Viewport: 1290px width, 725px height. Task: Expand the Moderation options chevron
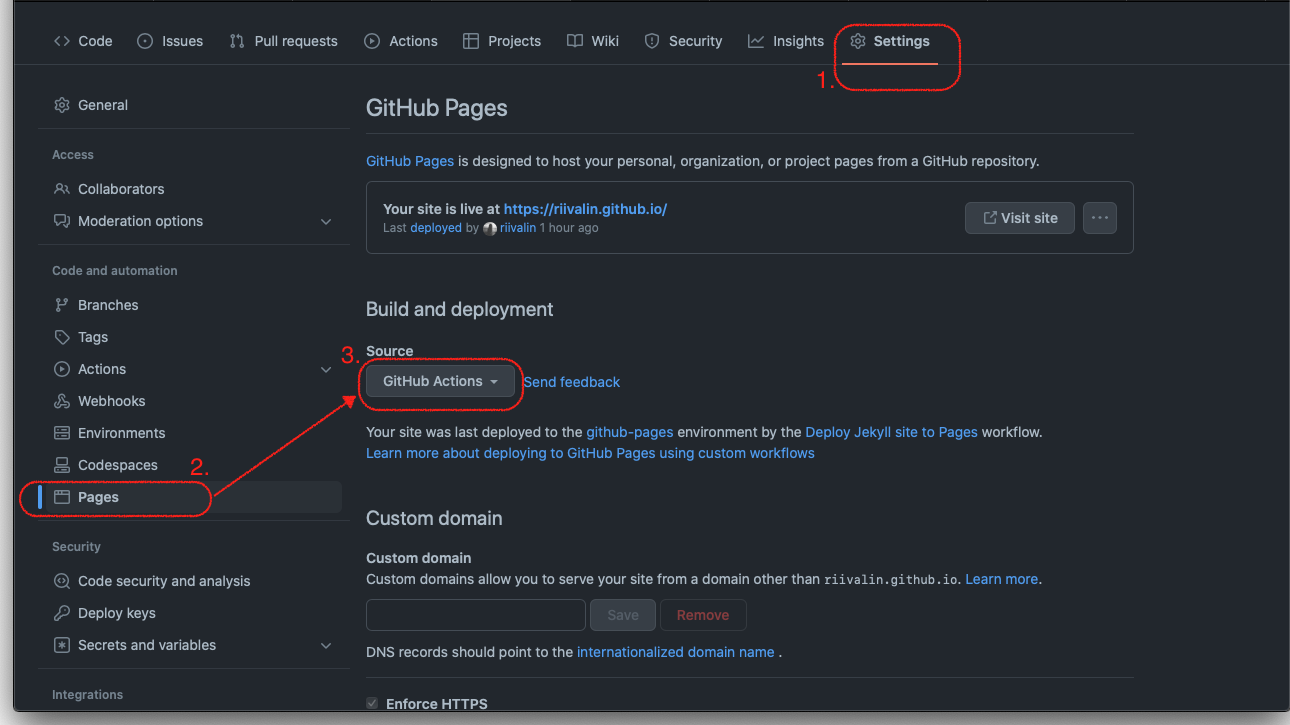pyautogui.click(x=326, y=221)
